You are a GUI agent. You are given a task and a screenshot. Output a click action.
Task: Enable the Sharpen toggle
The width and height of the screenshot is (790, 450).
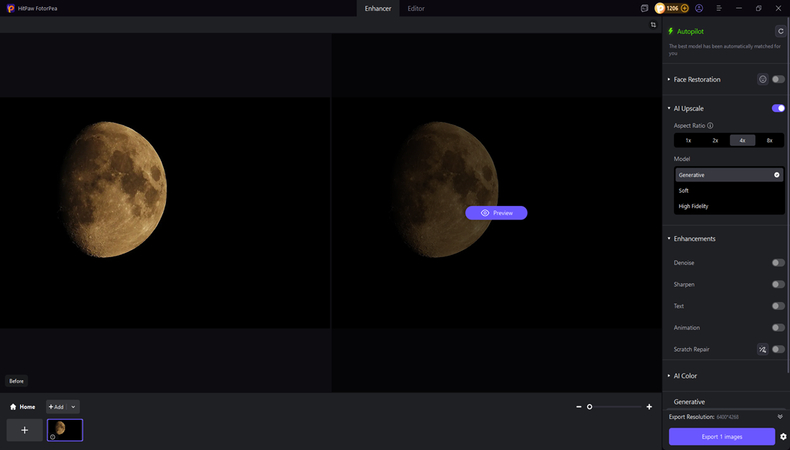(777, 284)
